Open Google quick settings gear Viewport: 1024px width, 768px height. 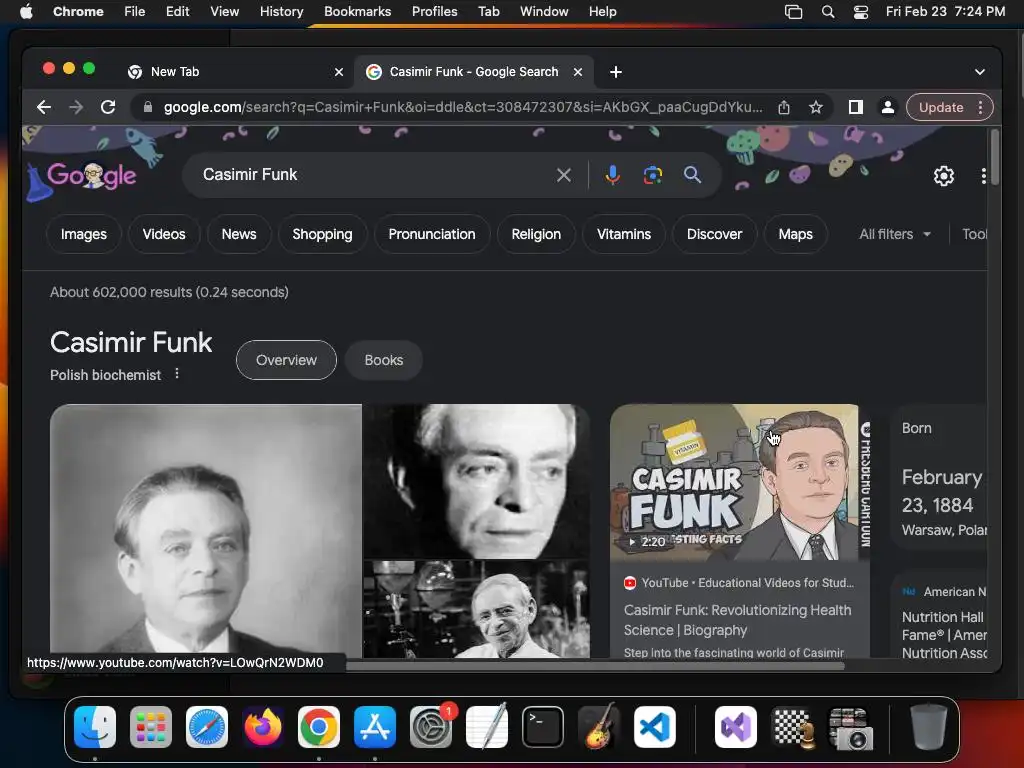click(x=943, y=176)
